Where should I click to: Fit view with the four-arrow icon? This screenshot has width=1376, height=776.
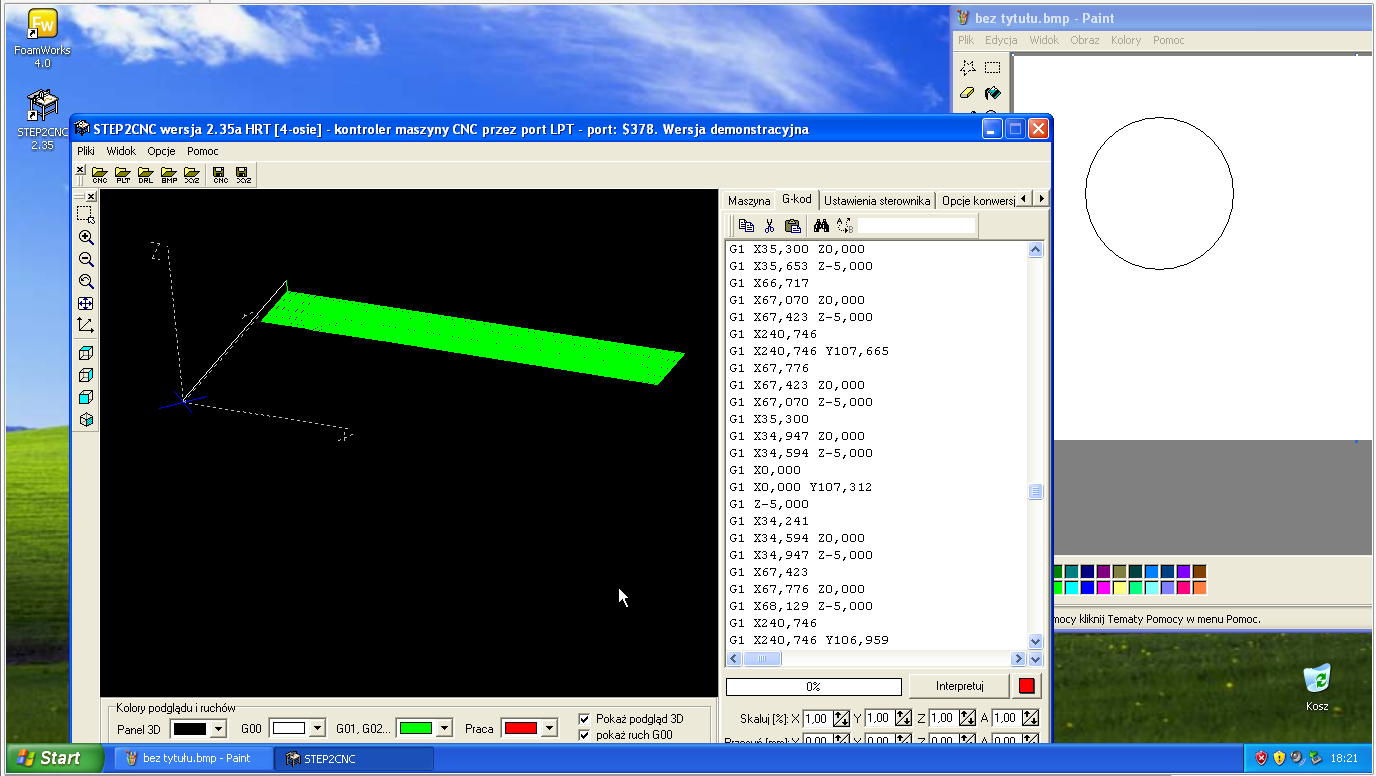click(x=86, y=303)
